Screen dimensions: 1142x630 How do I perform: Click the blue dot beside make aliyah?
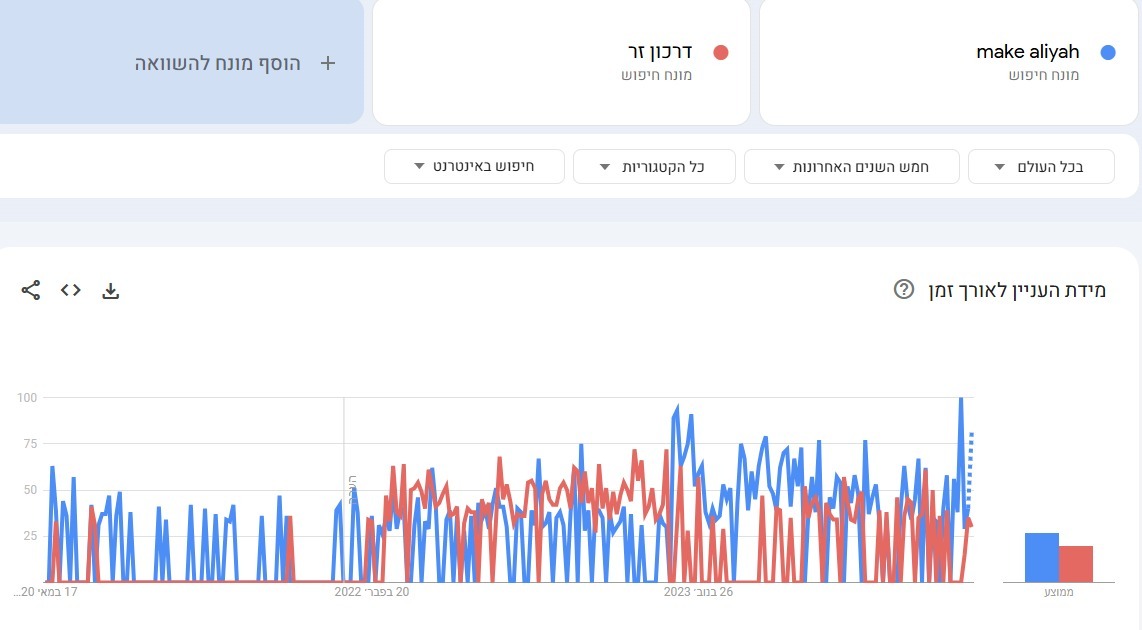[x=1108, y=52]
